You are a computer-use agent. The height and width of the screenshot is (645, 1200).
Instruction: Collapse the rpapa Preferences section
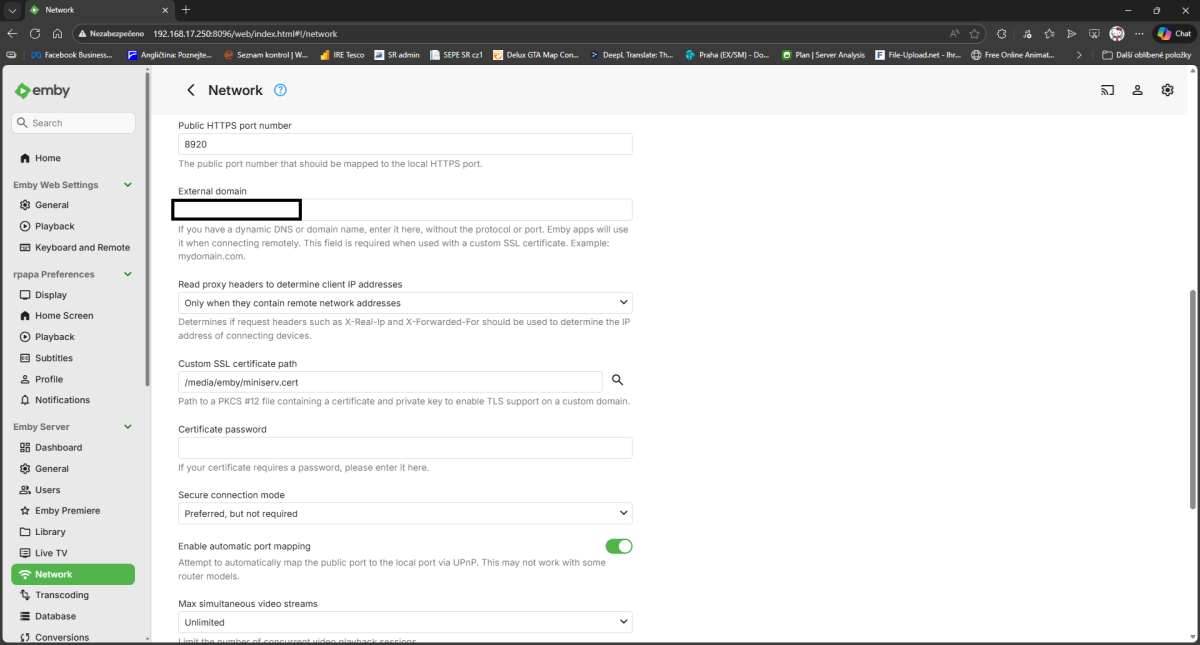click(x=127, y=273)
